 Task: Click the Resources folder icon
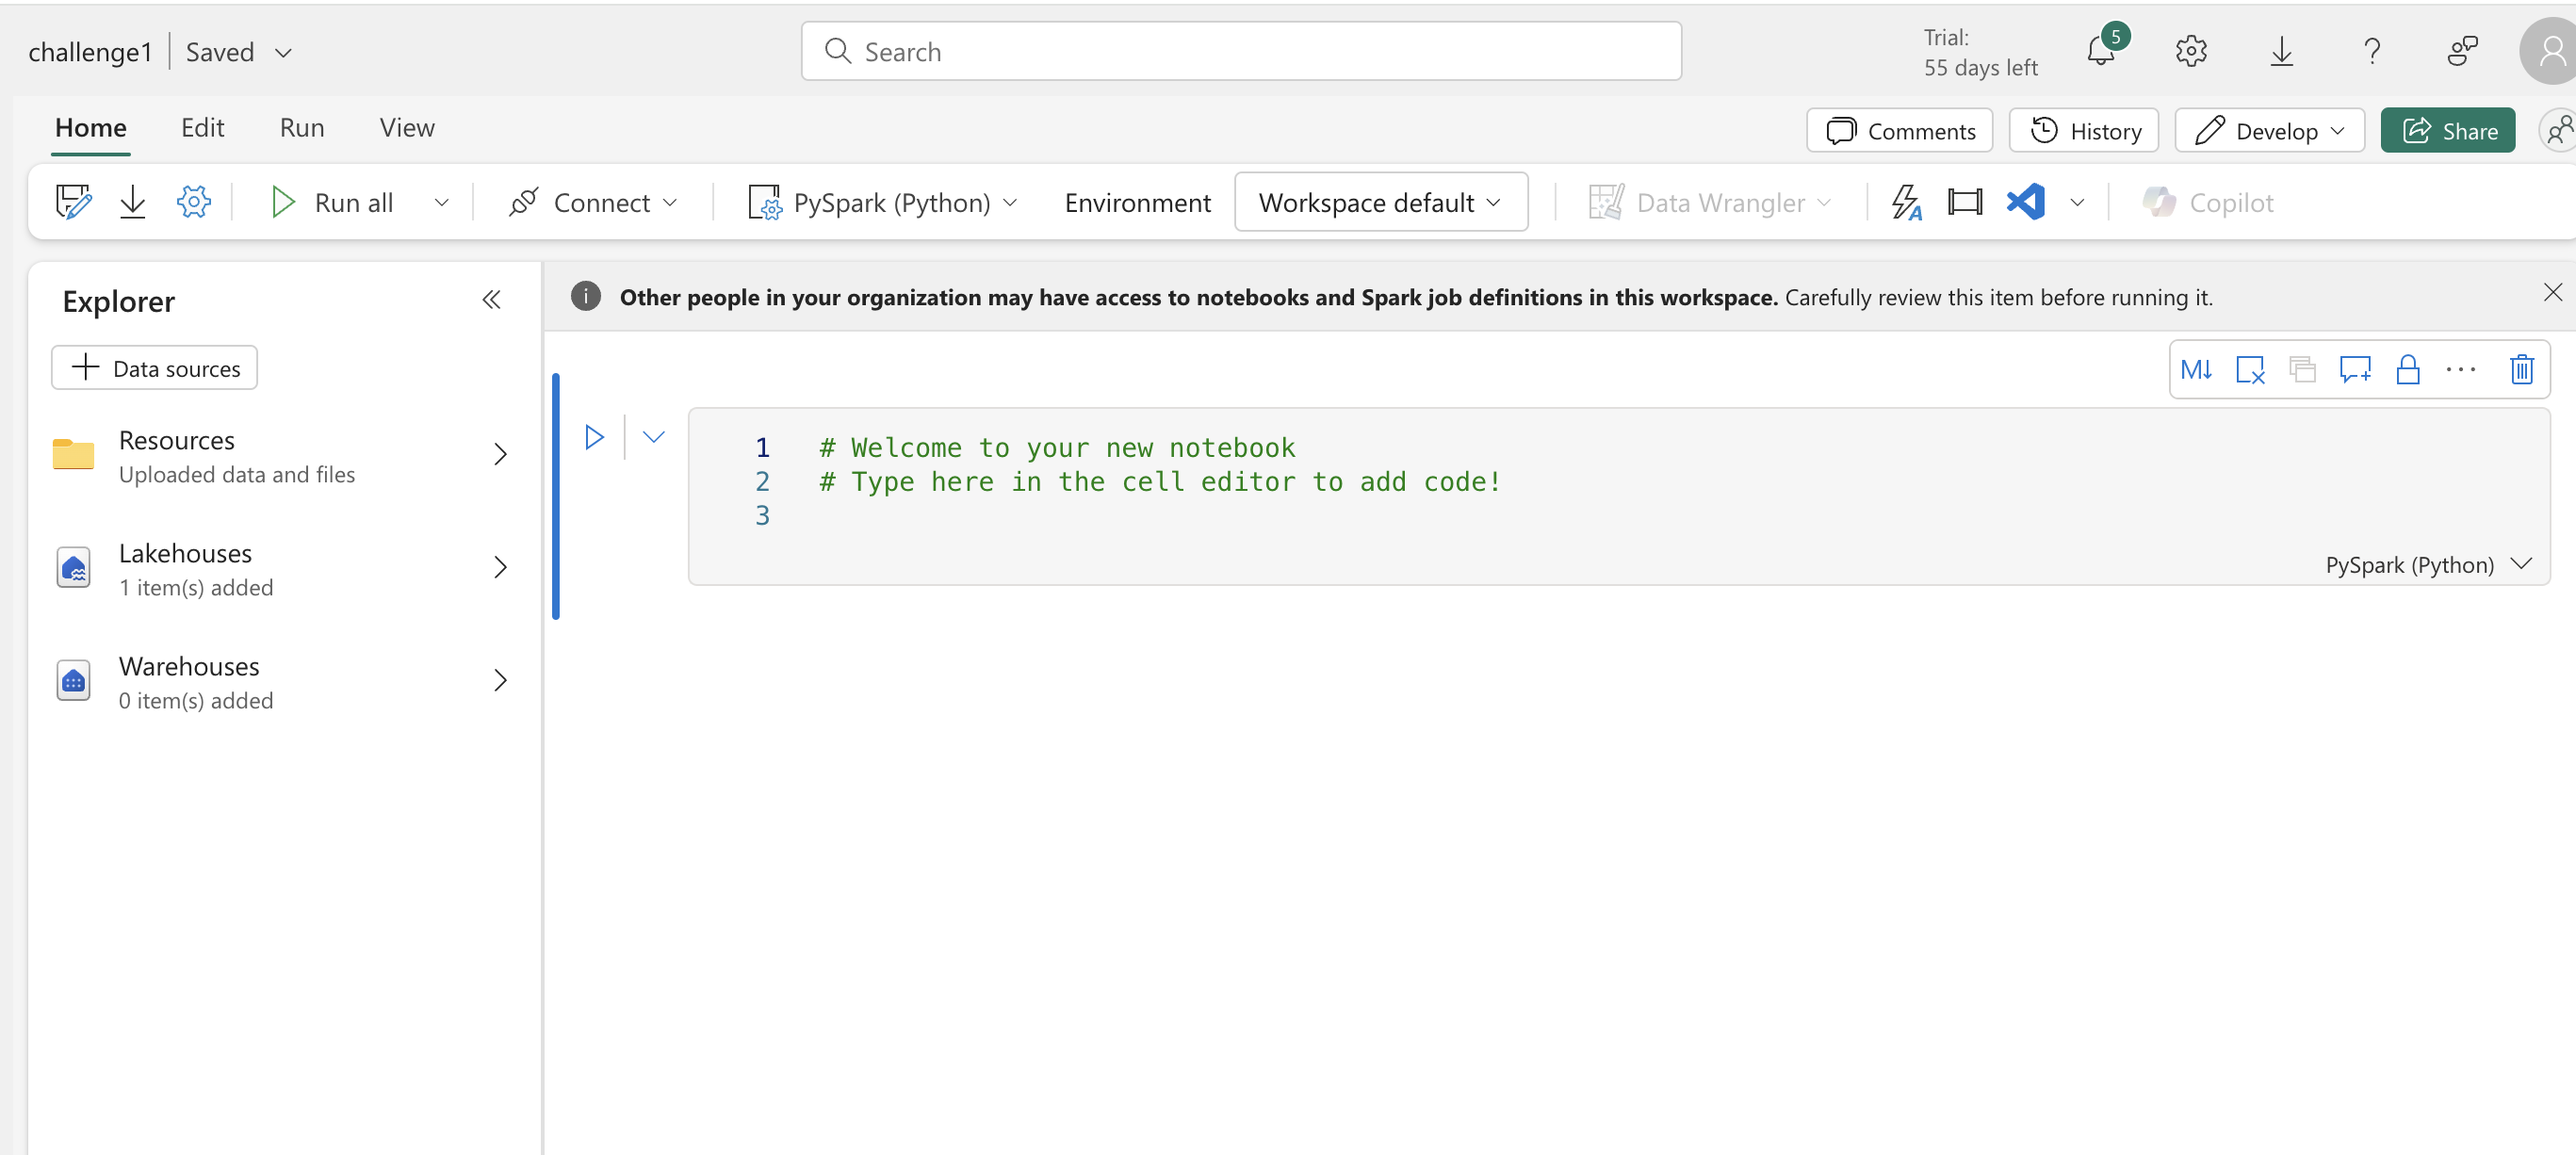point(73,455)
